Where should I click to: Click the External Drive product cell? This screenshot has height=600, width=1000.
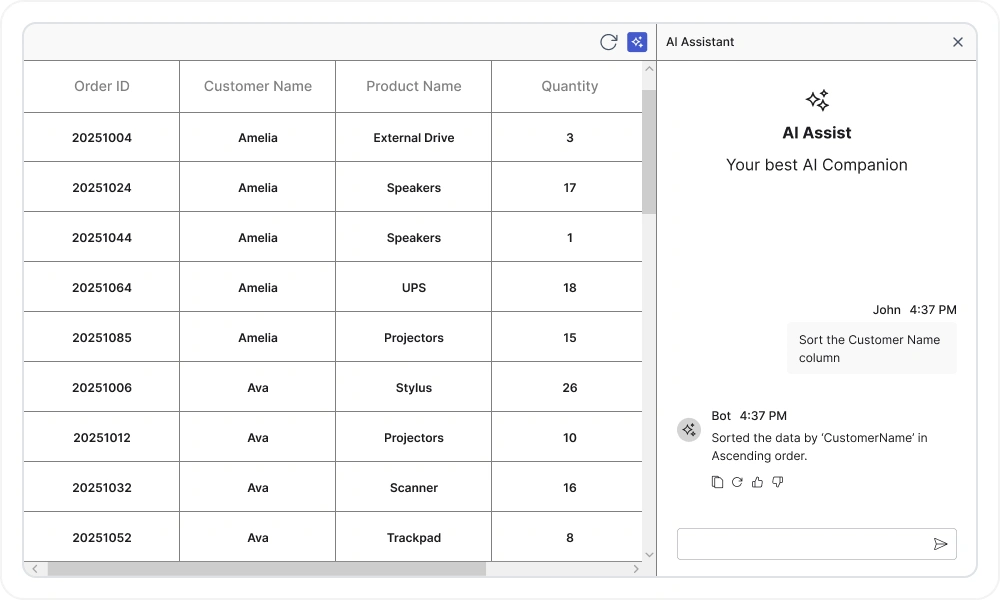point(414,138)
